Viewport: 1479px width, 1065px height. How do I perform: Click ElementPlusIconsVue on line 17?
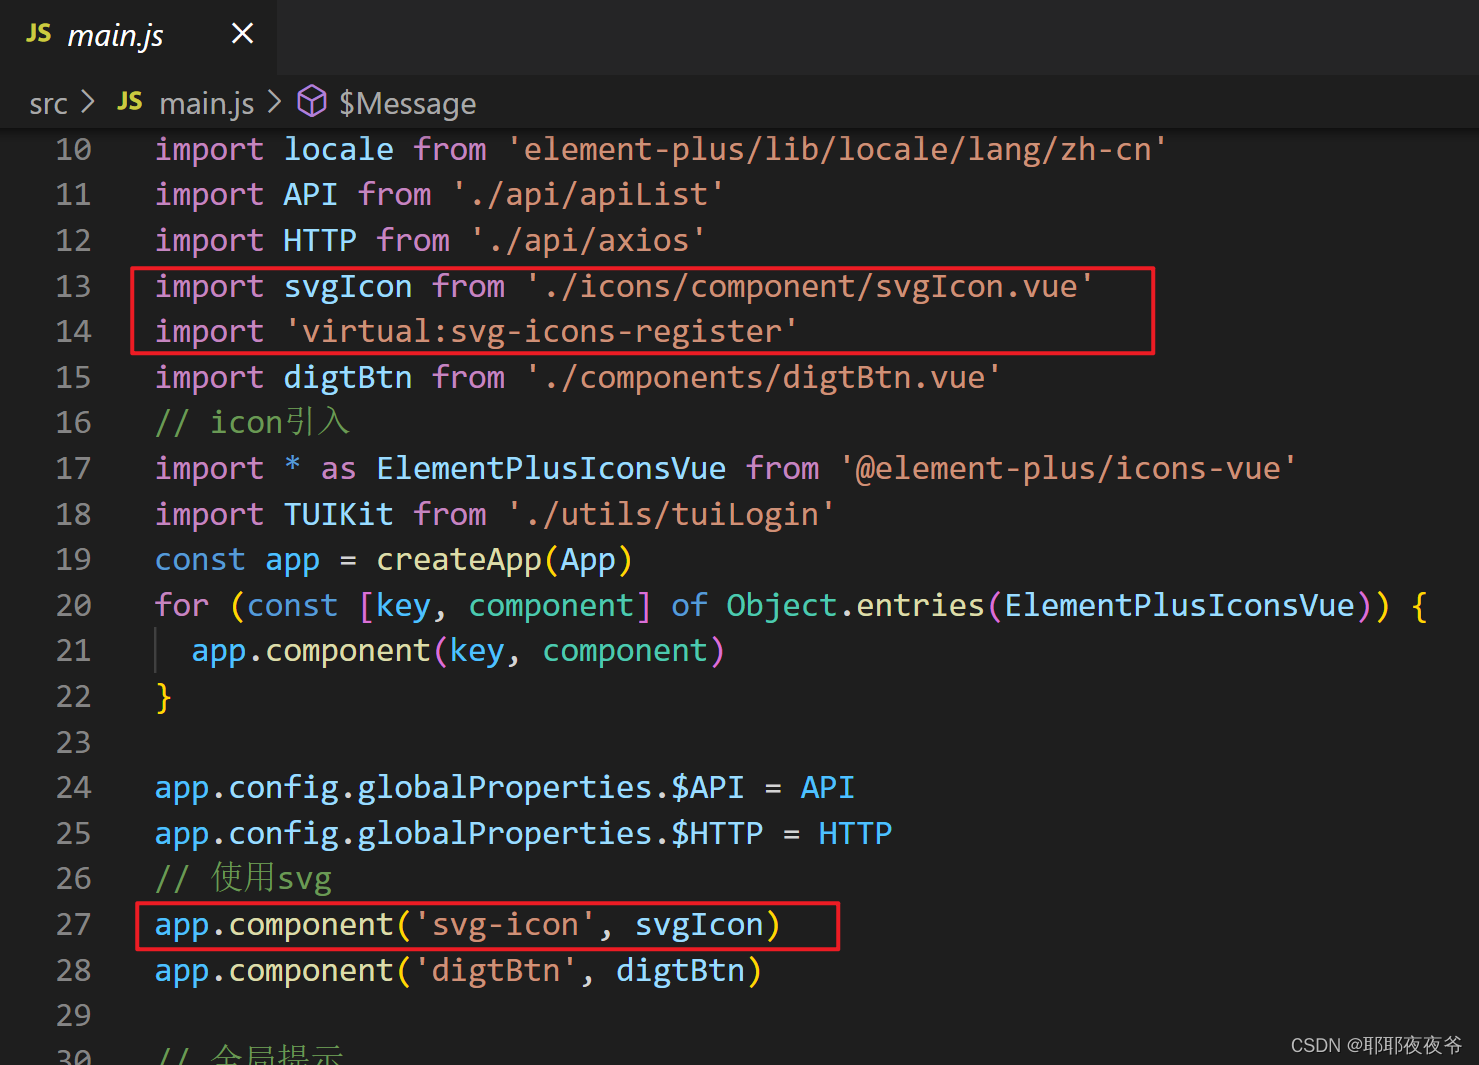click(x=551, y=469)
